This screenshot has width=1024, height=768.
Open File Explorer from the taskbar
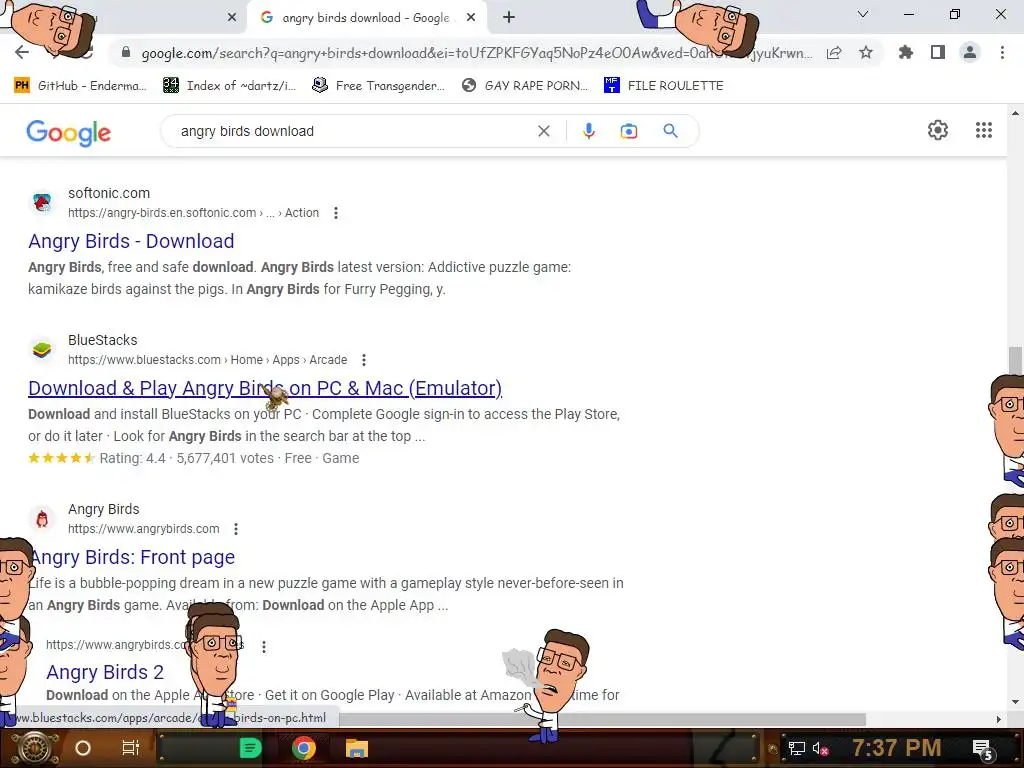click(357, 748)
